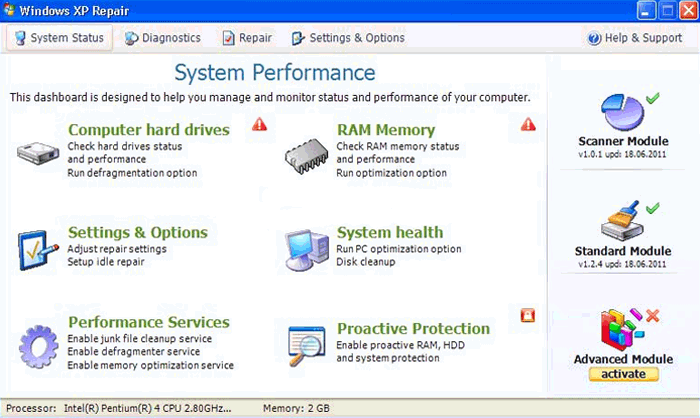Click the warning triangle beside Computer hard drives
The height and width of the screenshot is (418, 700).
pos(260,125)
